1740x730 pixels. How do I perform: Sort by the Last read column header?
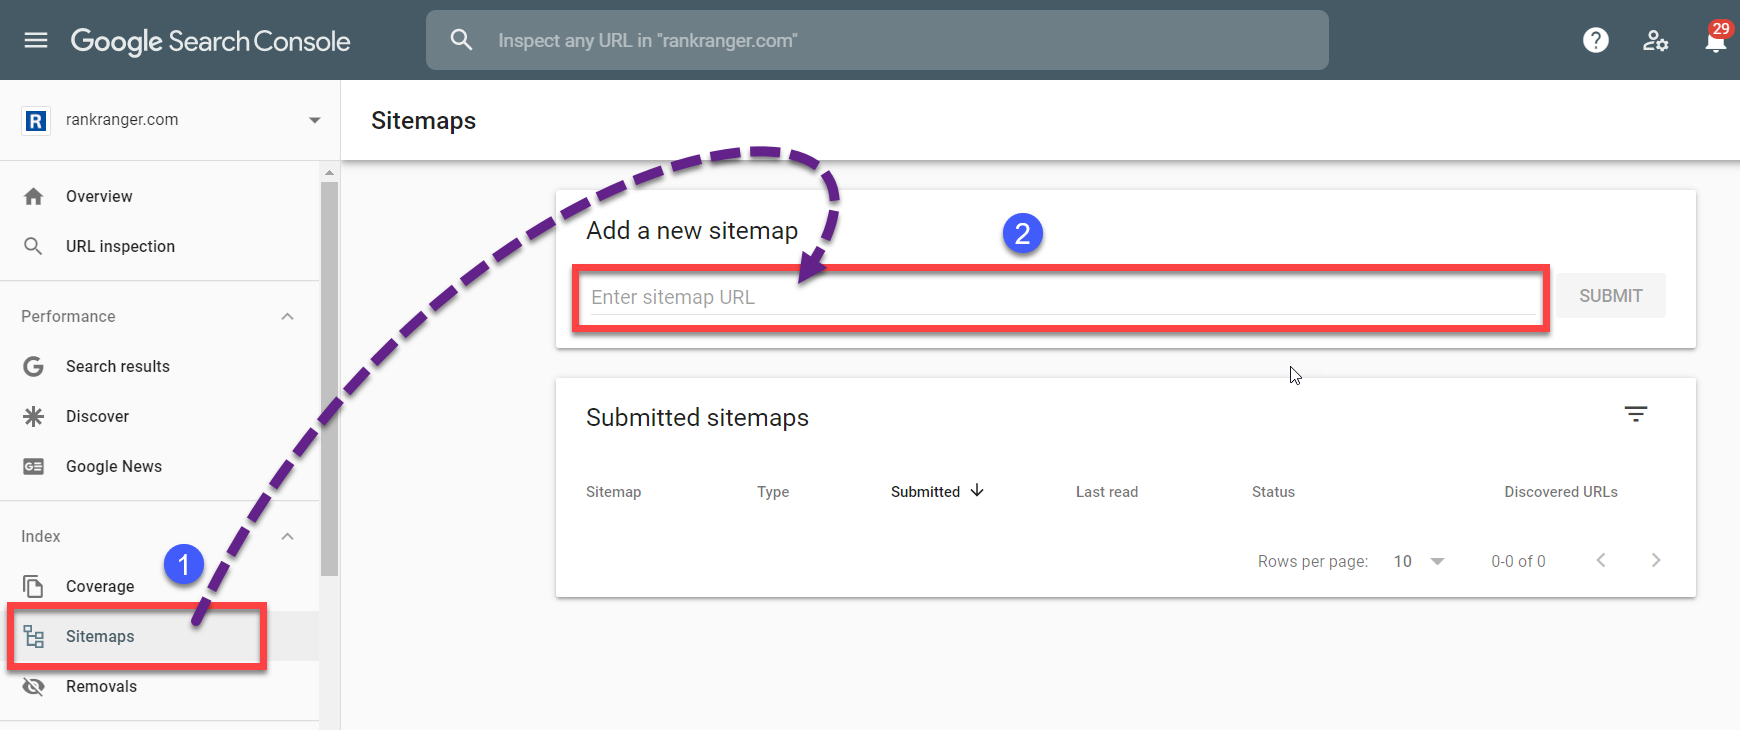pos(1107,492)
